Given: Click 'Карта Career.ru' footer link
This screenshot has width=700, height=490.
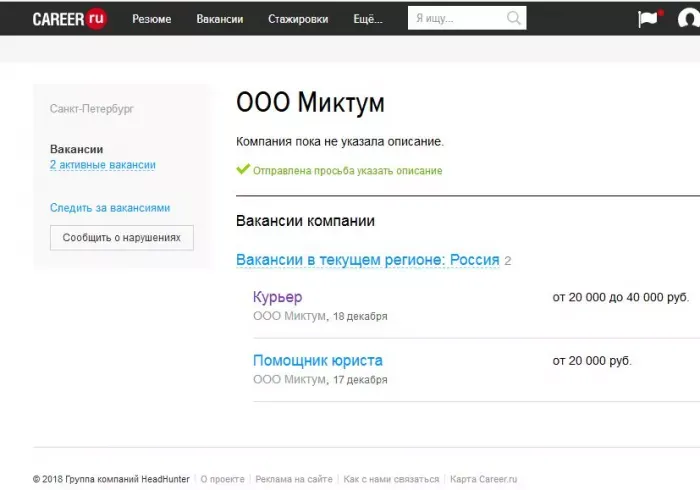Looking at the screenshot, I should [483, 479].
